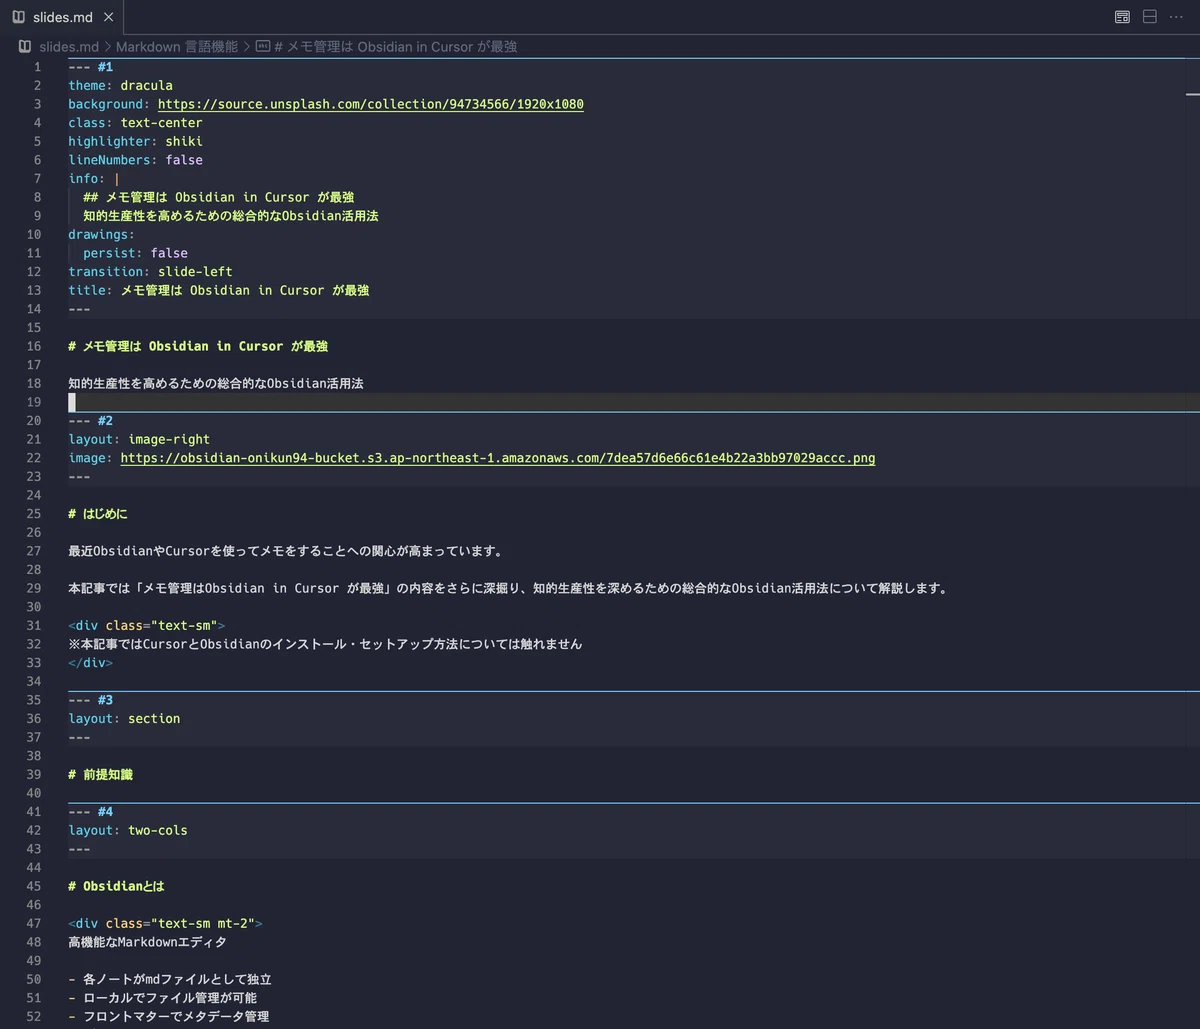The width and height of the screenshot is (1200, 1029).
Task: Click the '## メモ管理は Obsidian in Cursor が最強' line
Action: coord(218,197)
